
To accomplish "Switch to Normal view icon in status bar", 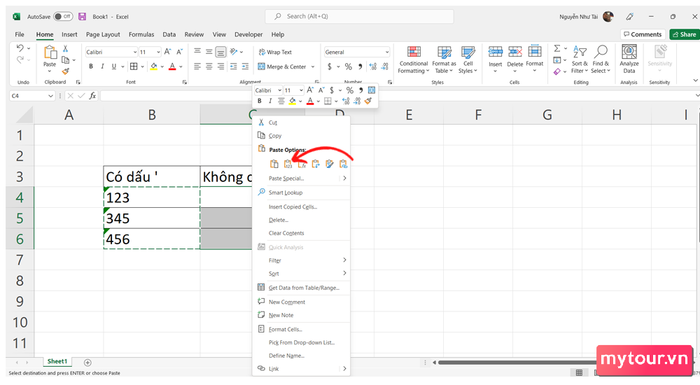I will point(579,372).
